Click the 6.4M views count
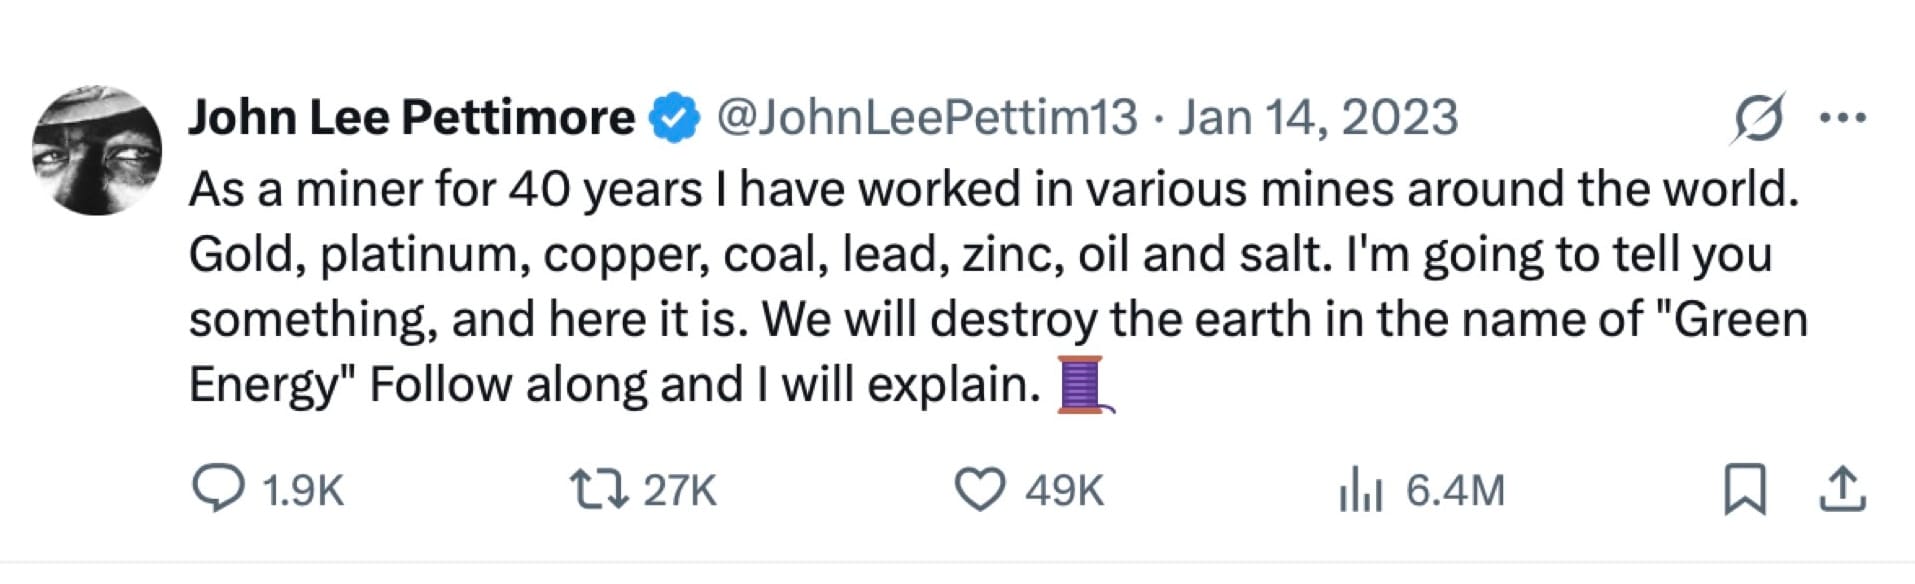Viewport: 1915px width, 584px height. 1455,491
